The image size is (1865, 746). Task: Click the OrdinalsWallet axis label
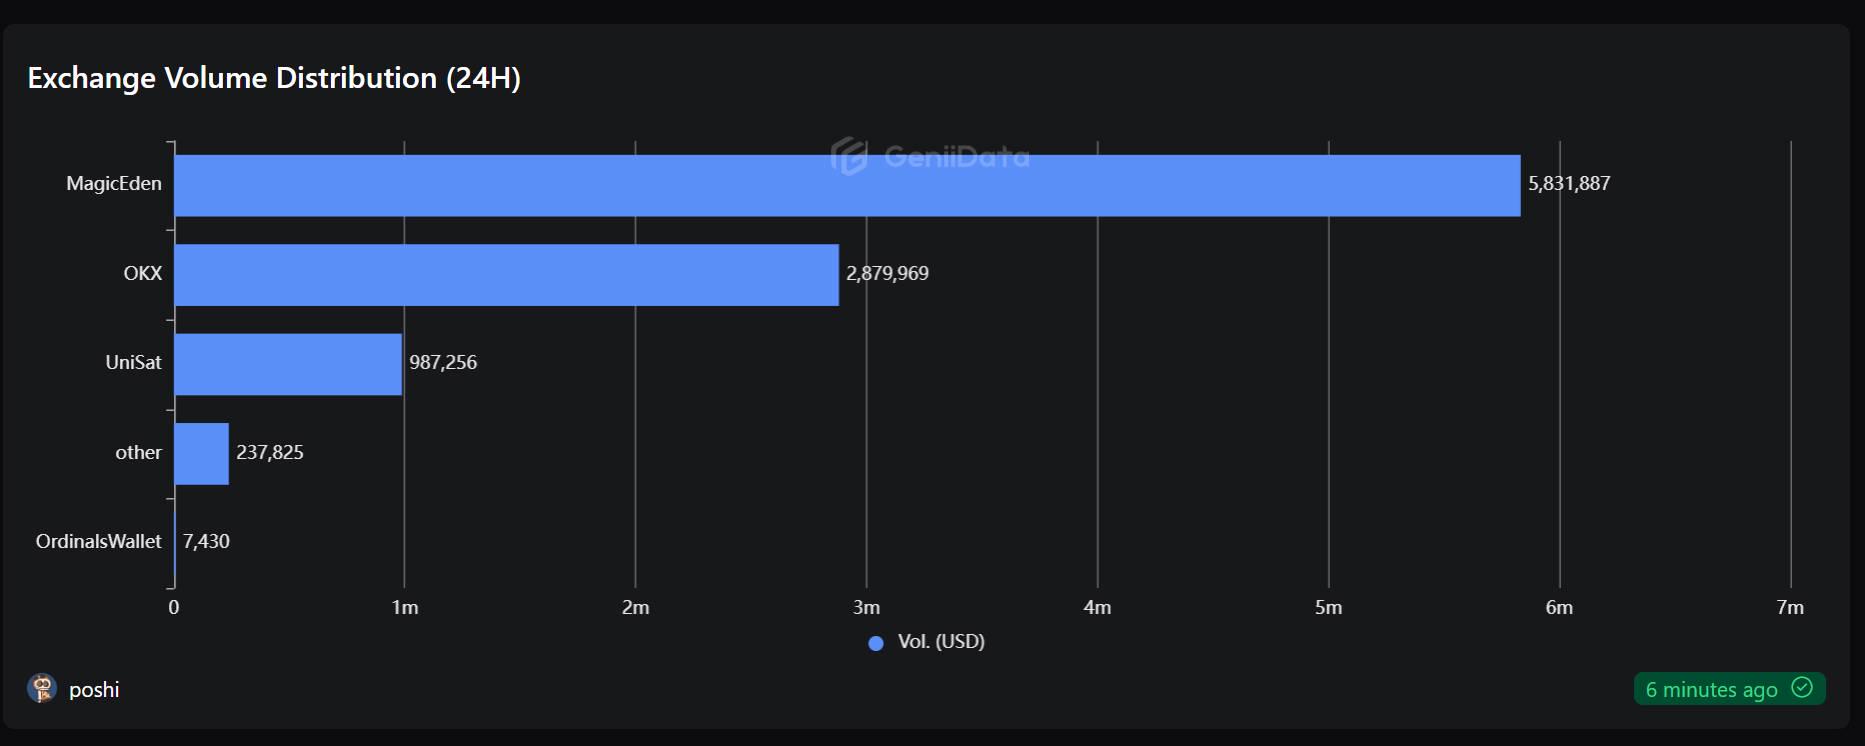tap(98, 541)
